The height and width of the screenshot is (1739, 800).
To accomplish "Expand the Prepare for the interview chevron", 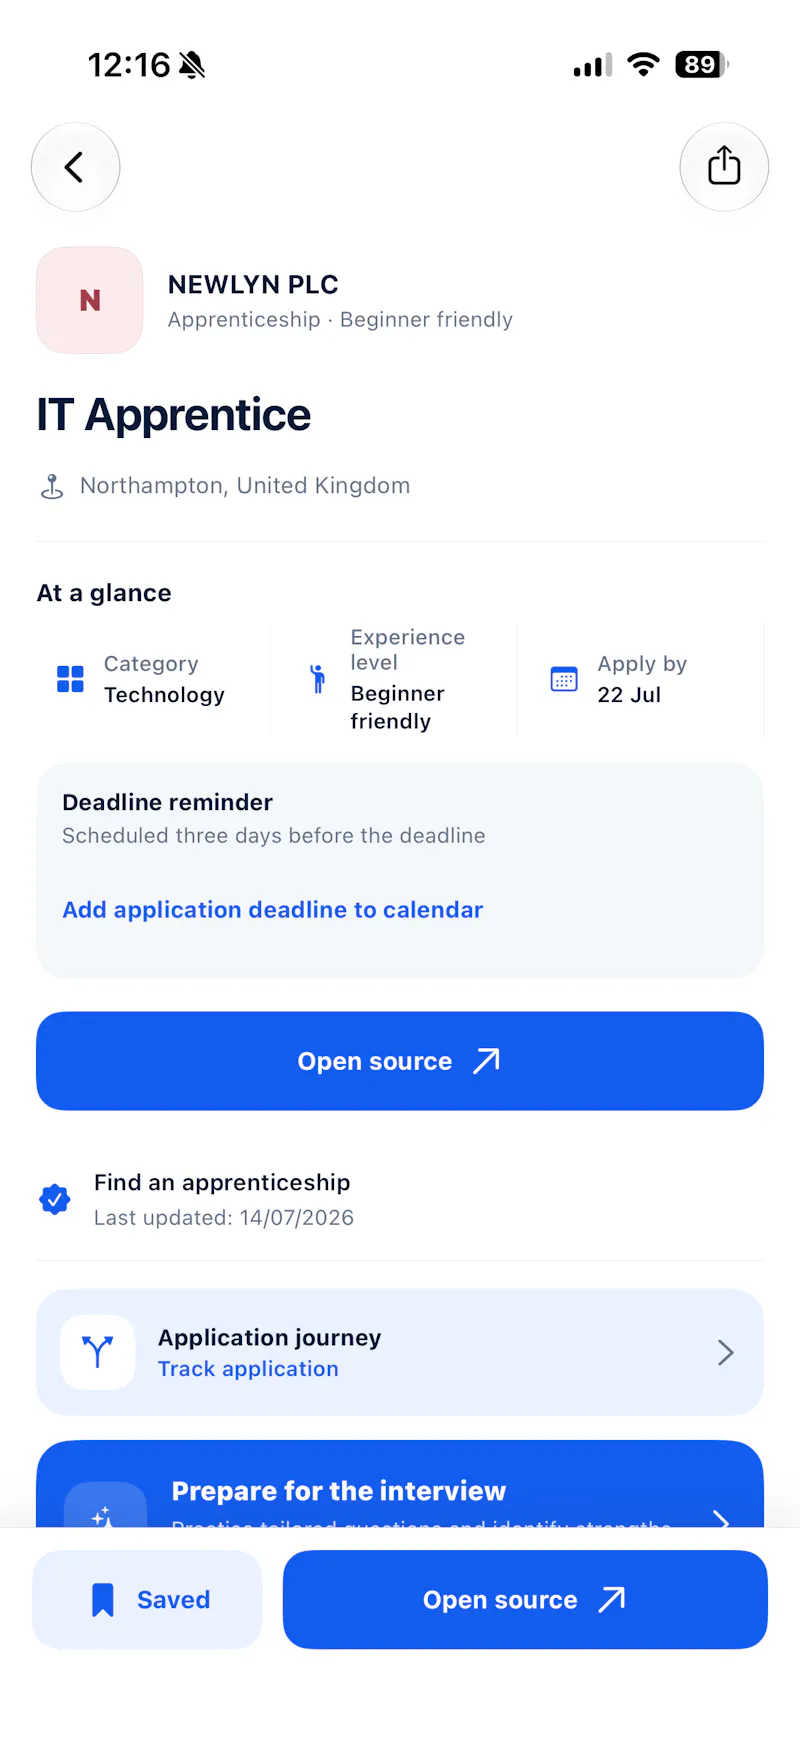I will 721,1518.
